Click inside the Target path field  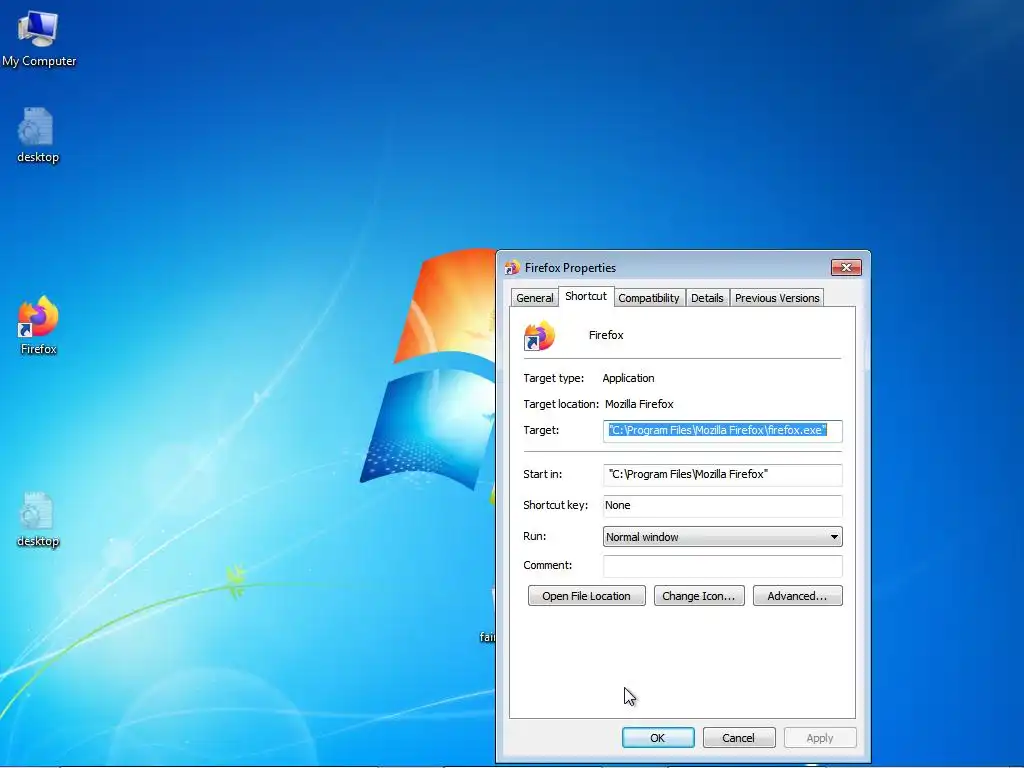coord(722,430)
